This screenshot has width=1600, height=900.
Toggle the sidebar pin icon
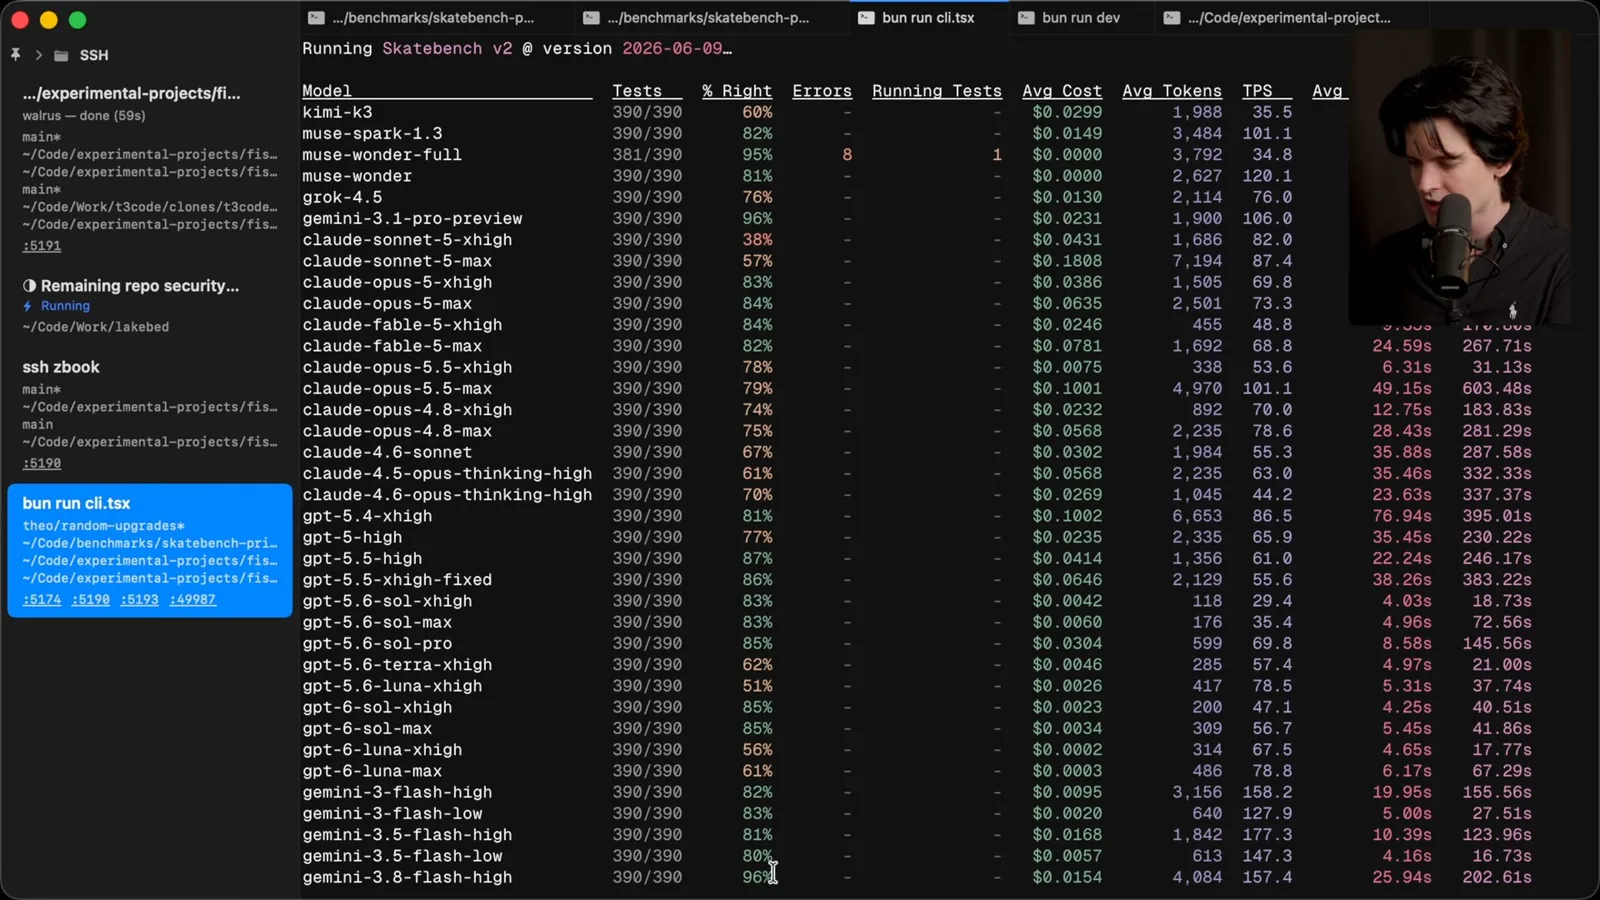pyautogui.click(x=15, y=55)
